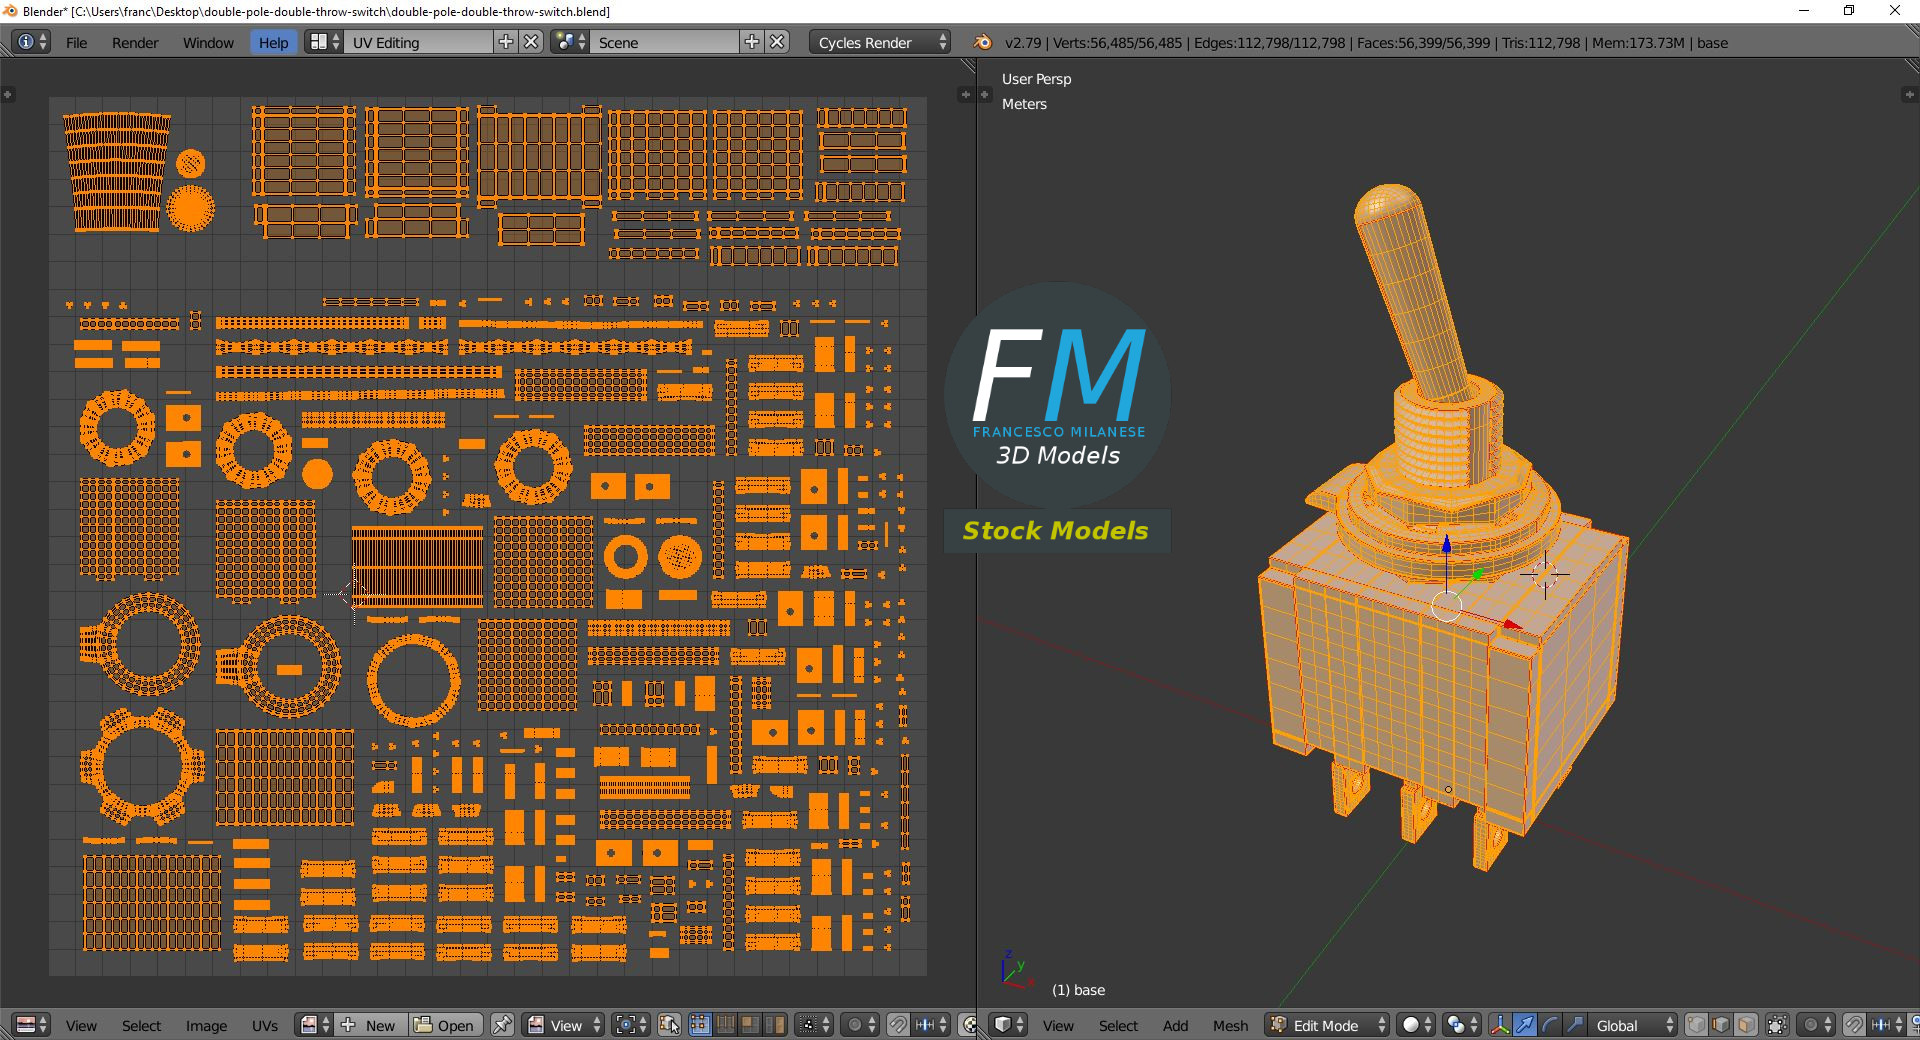
Task: Expand the Global orientation dropdown
Action: (1632, 1025)
